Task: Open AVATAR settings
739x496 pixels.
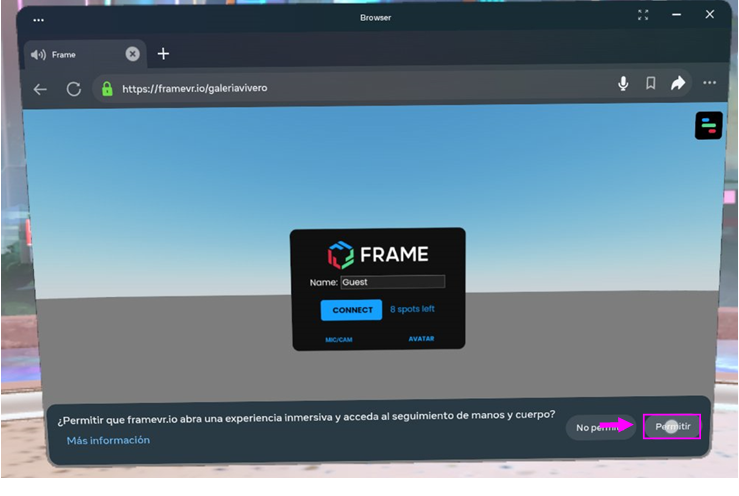Action: click(x=421, y=339)
